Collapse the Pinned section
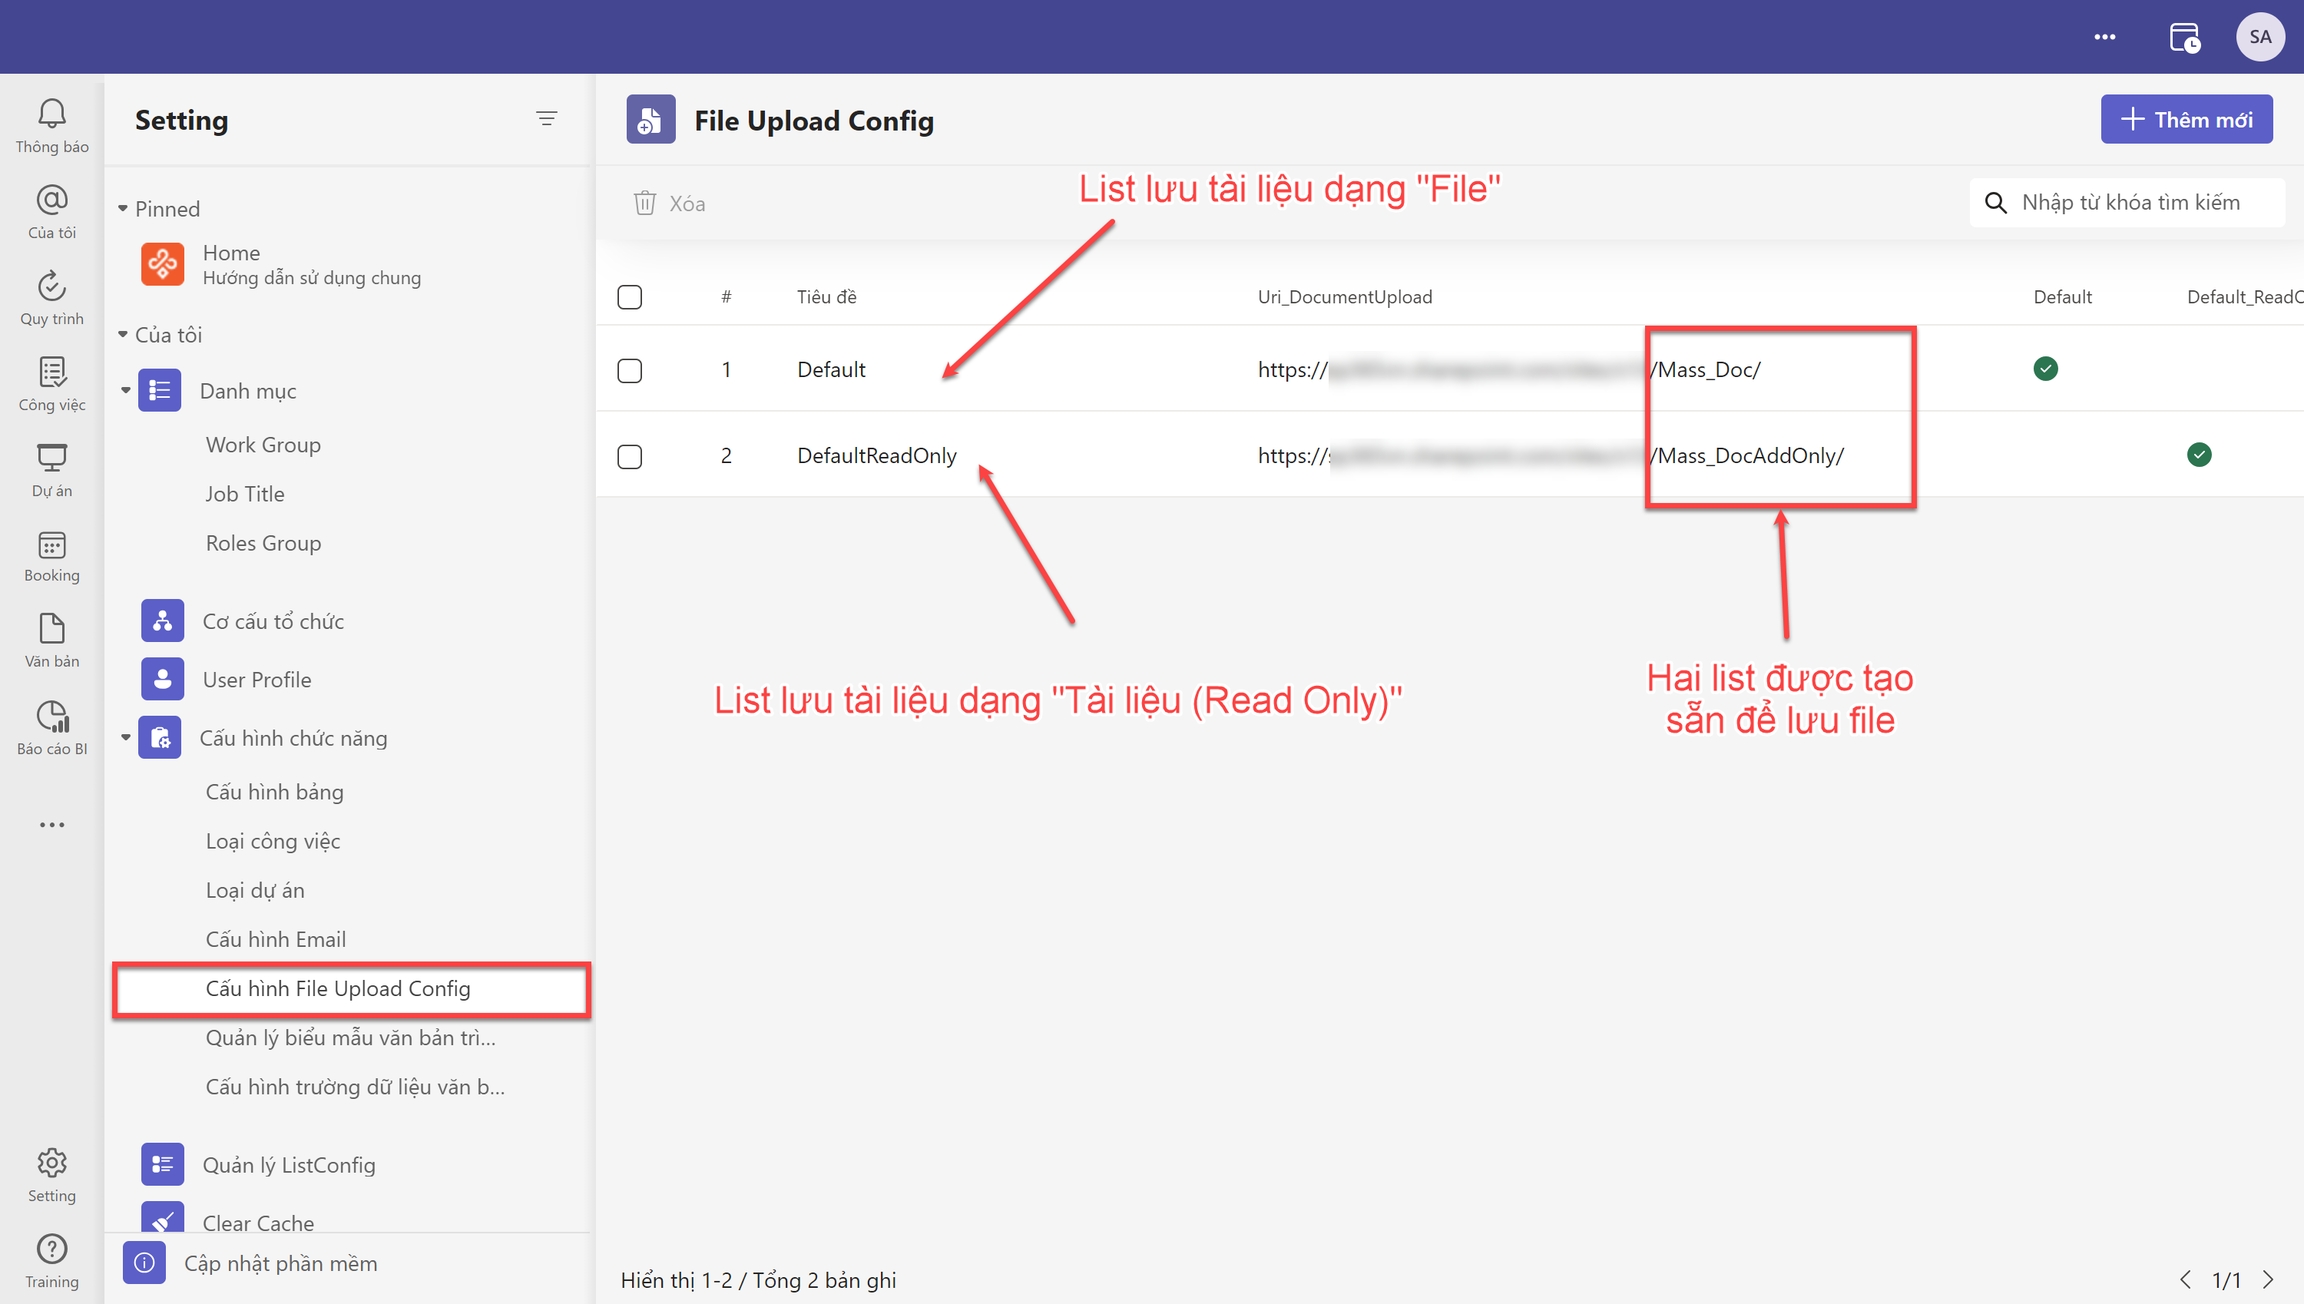This screenshot has width=2304, height=1304. (123, 209)
